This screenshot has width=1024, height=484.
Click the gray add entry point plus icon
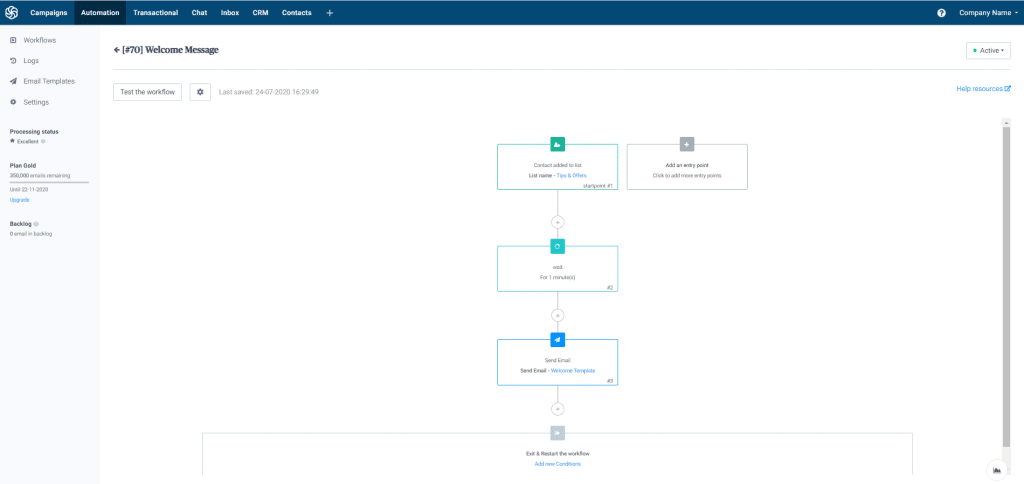[x=686, y=144]
